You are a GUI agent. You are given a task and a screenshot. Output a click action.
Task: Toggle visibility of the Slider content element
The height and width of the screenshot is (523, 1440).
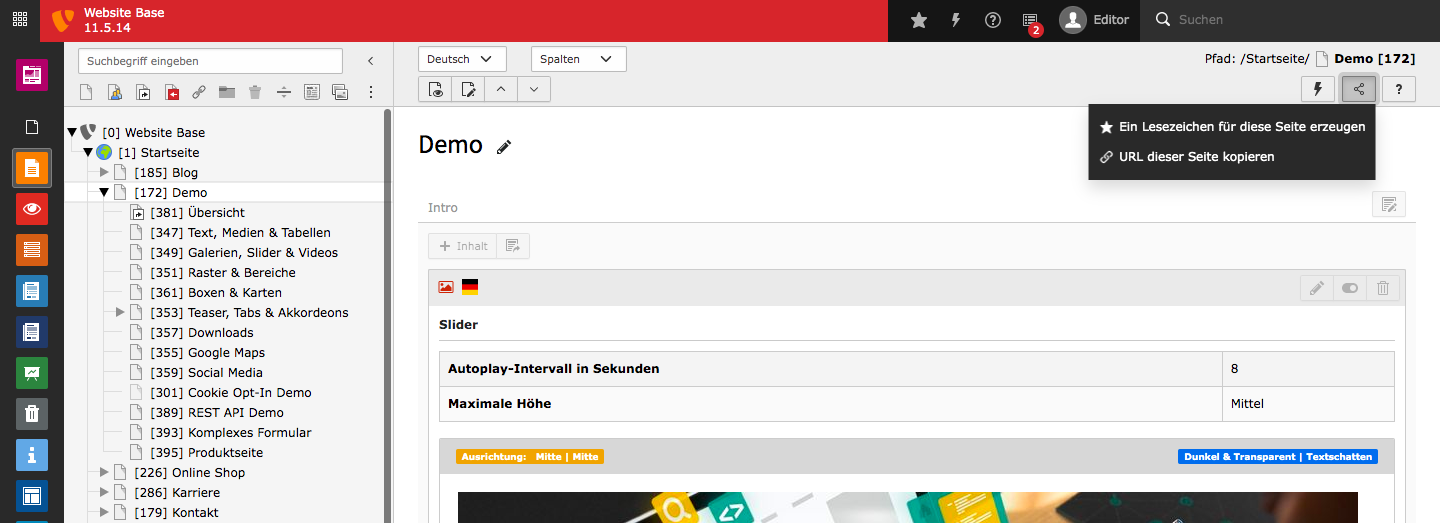[x=1350, y=288]
